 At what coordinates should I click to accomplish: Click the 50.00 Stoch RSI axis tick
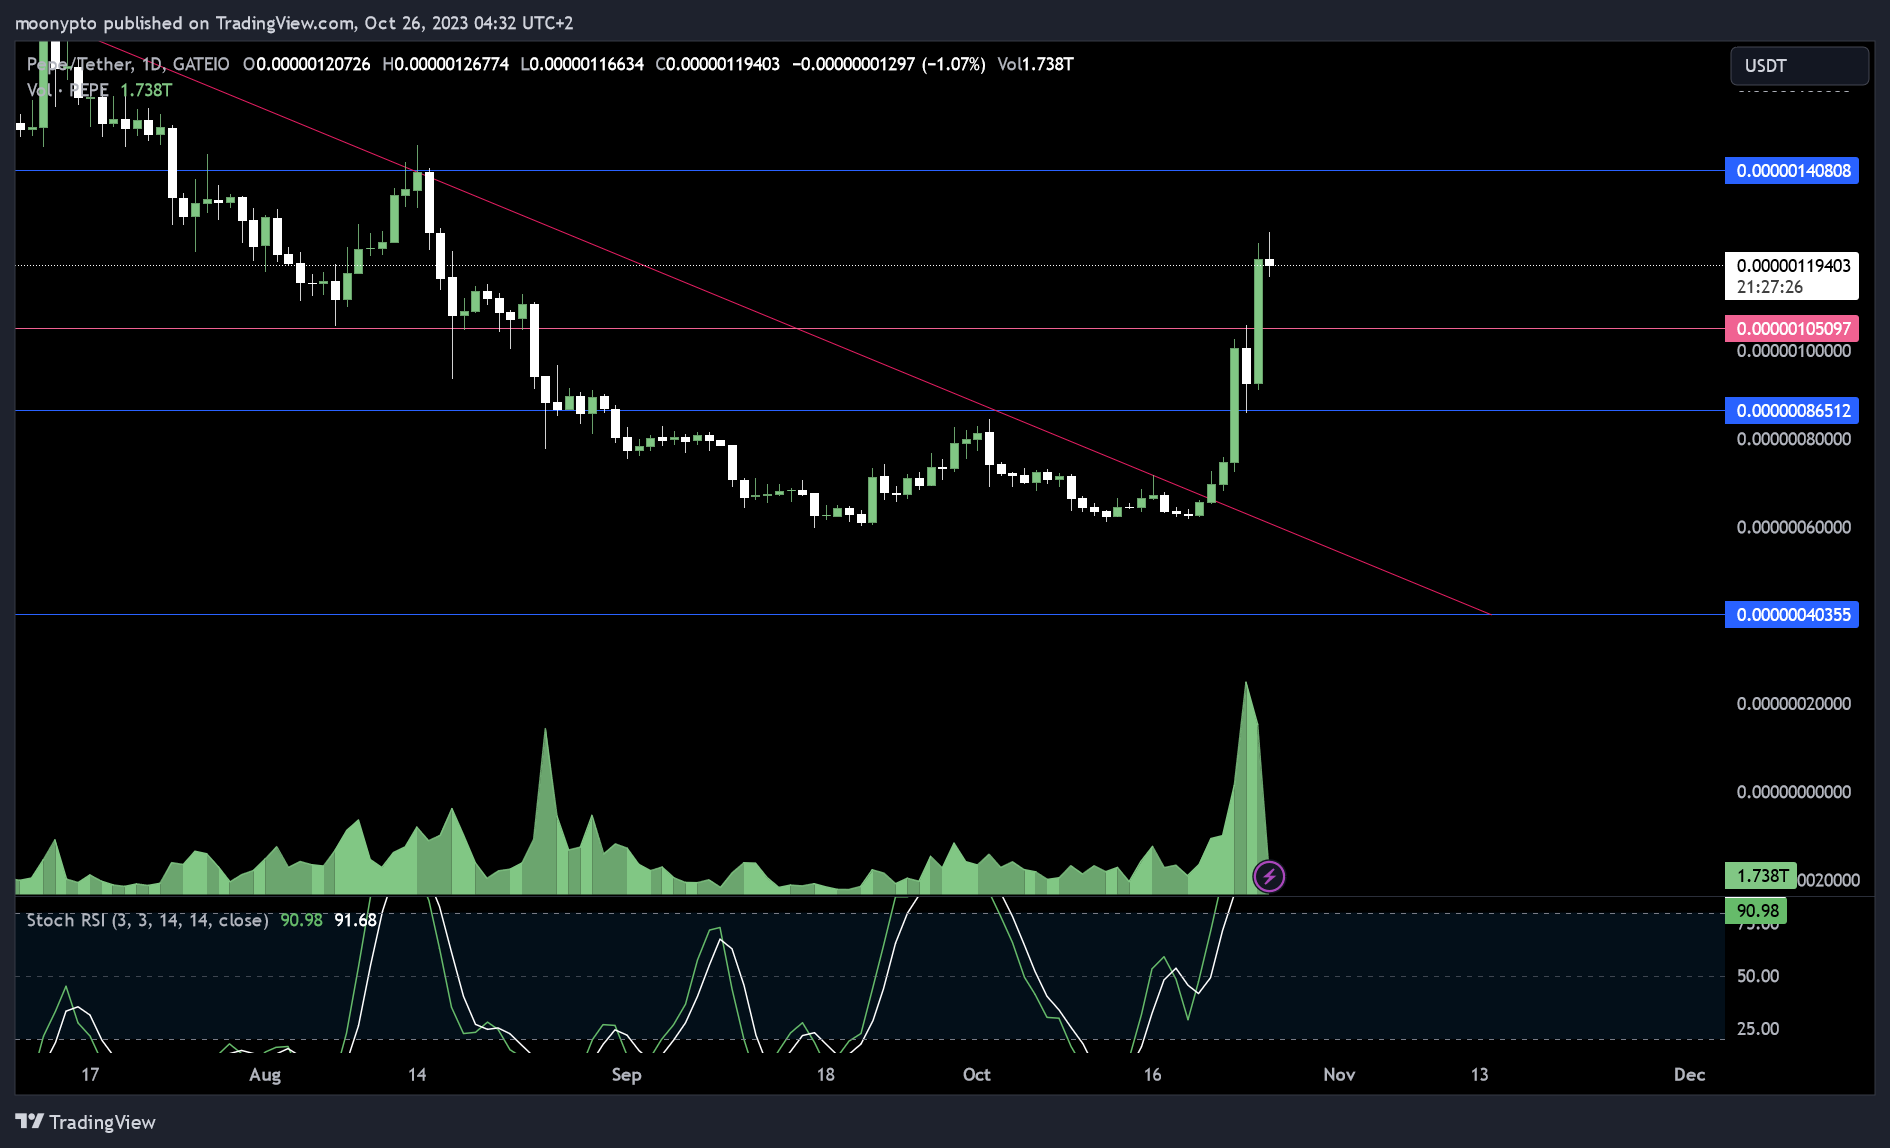tap(1758, 977)
